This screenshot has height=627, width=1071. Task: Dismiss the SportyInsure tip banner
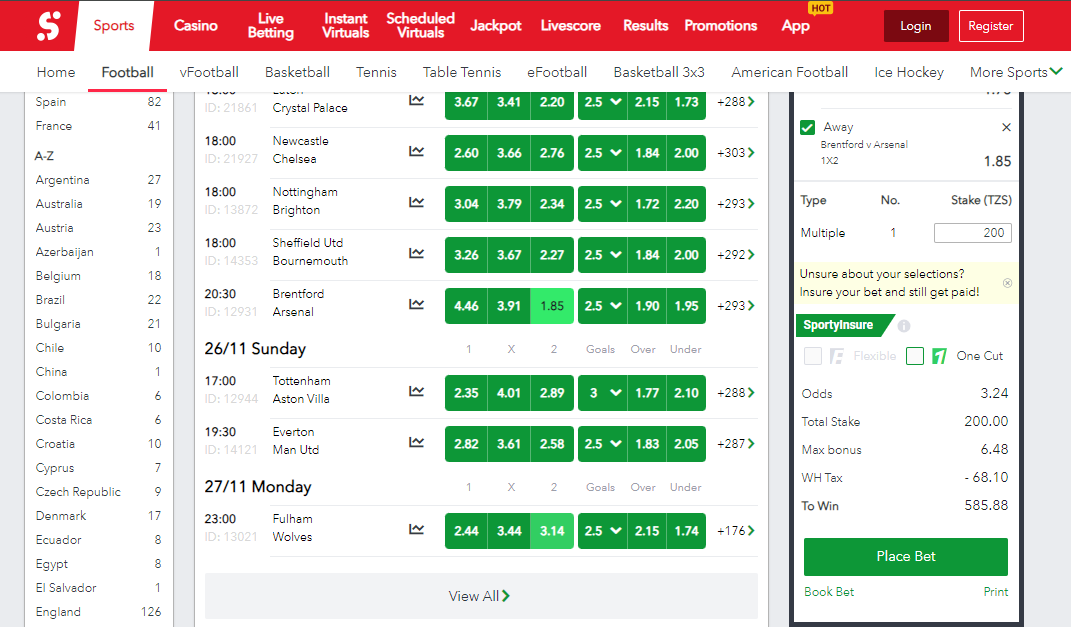(1007, 283)
